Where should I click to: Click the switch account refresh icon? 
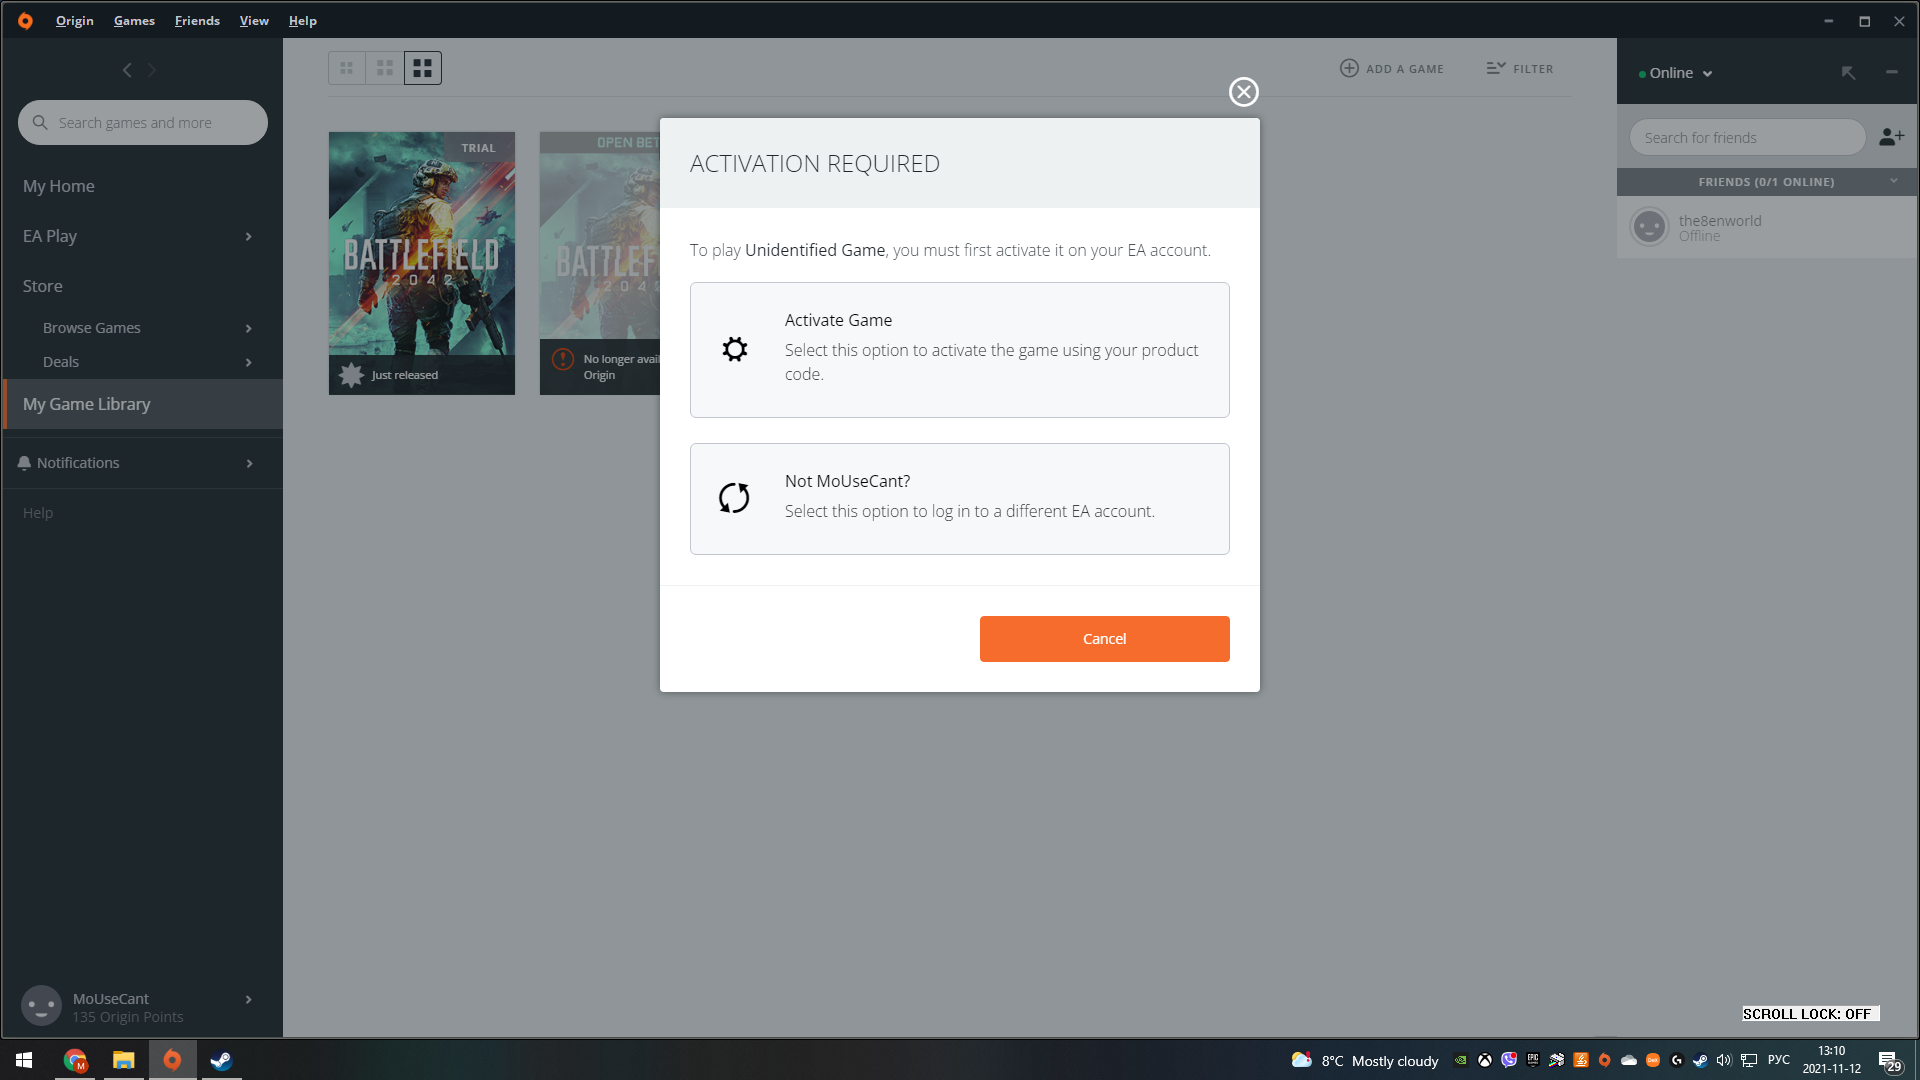coord(734,498)
